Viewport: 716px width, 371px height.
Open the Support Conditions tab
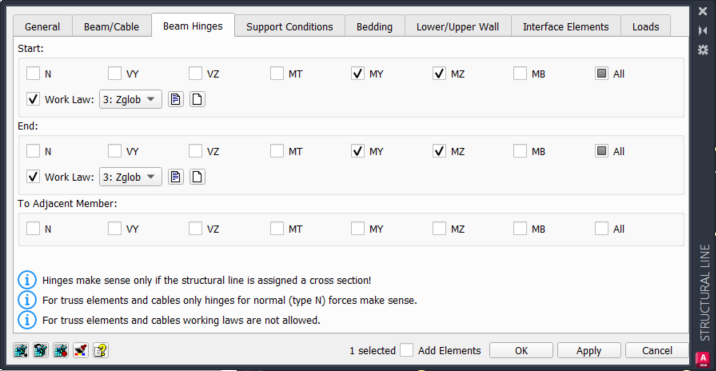point(290,26)
